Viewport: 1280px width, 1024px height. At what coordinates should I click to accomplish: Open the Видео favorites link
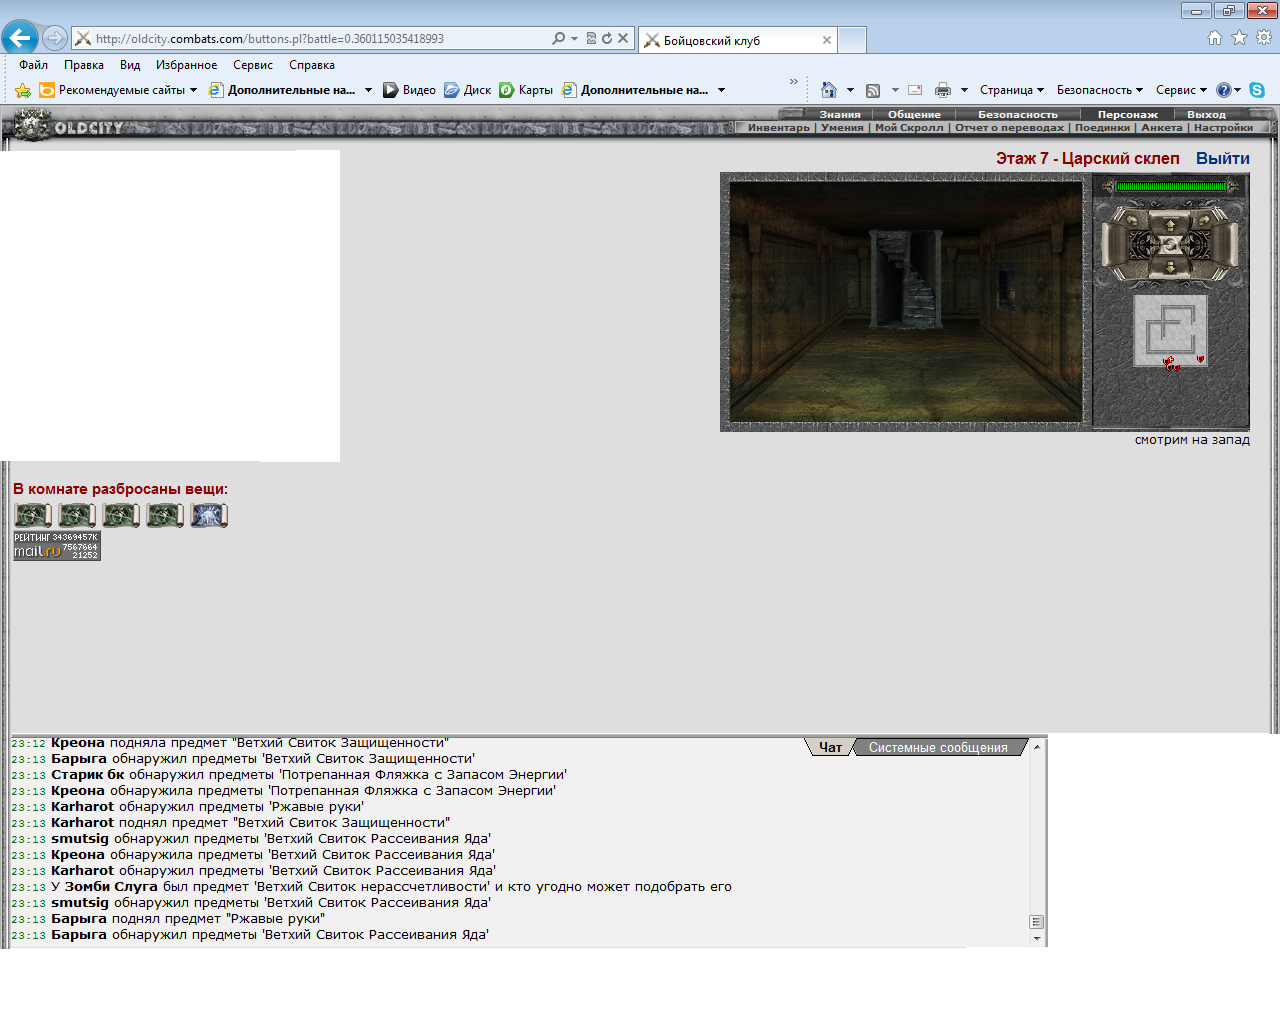point(410,90)
